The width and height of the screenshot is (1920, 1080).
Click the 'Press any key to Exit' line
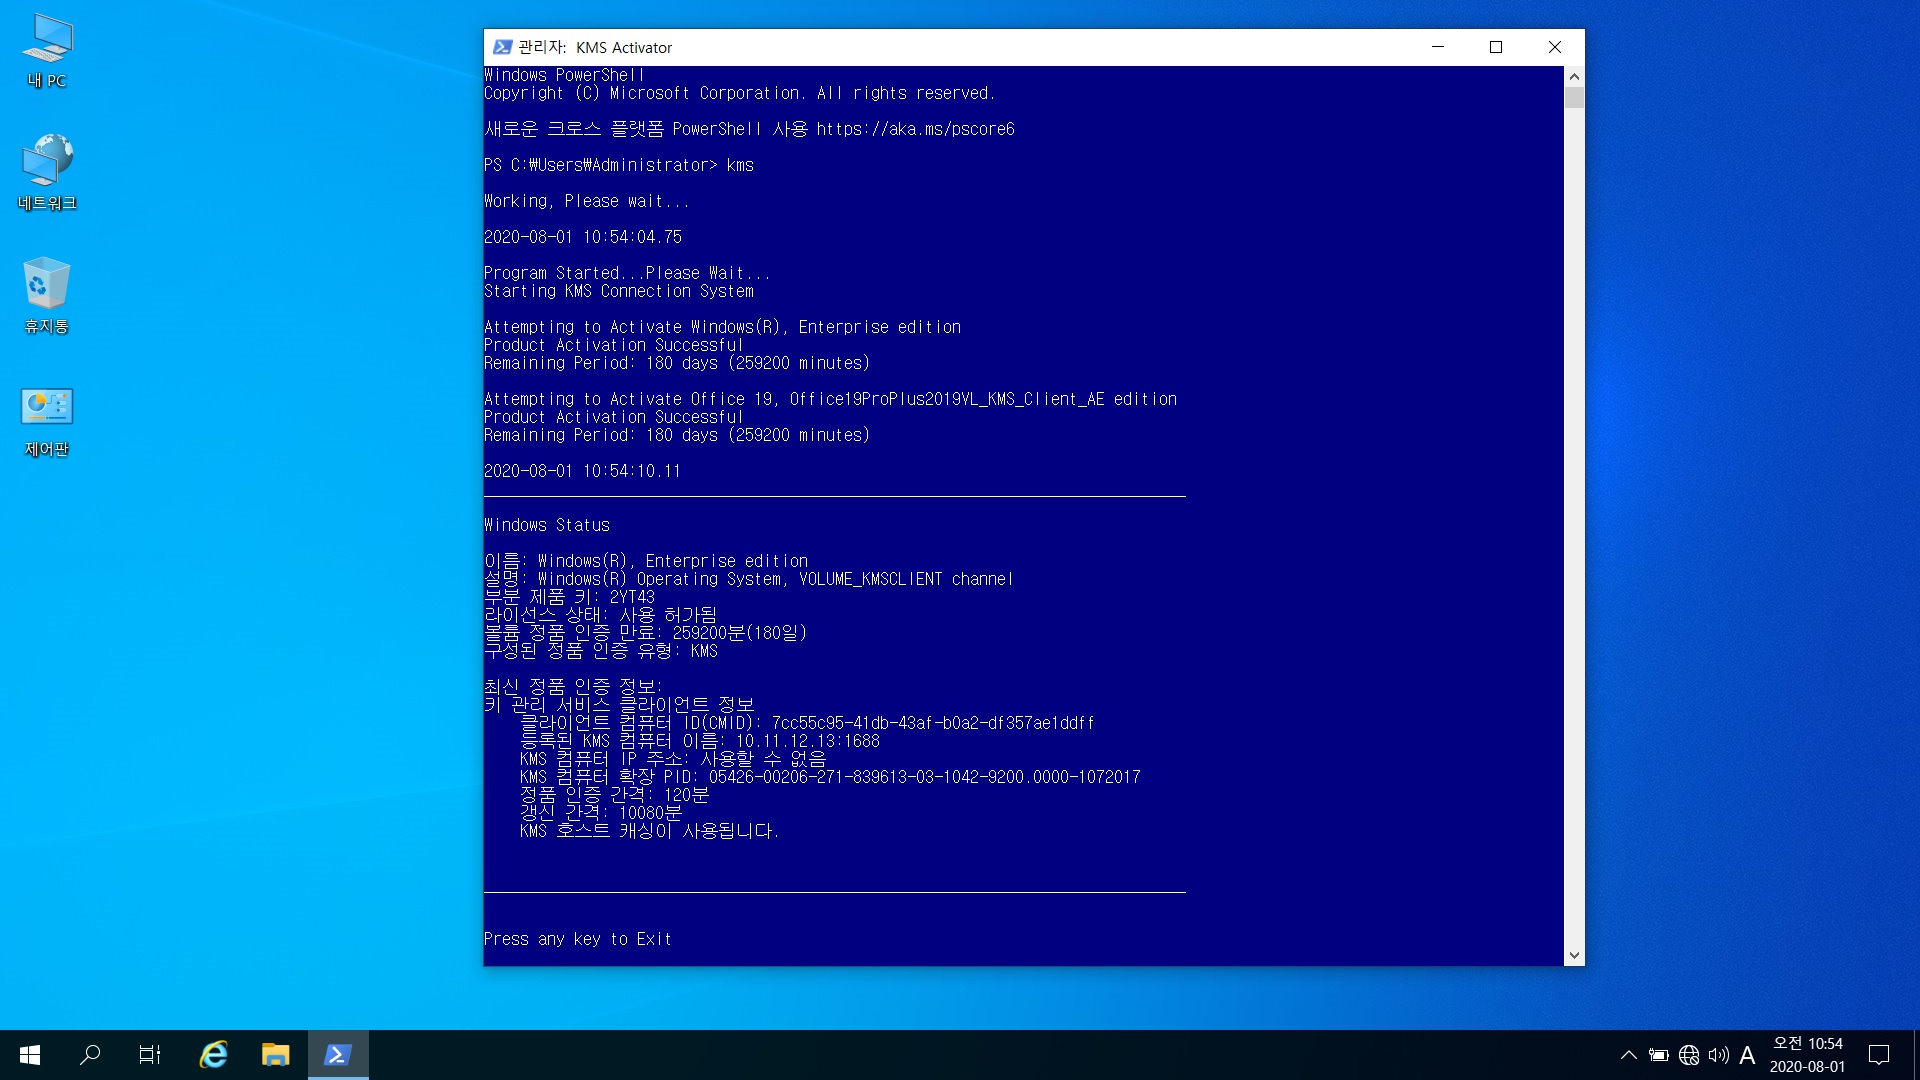(578, 939)
